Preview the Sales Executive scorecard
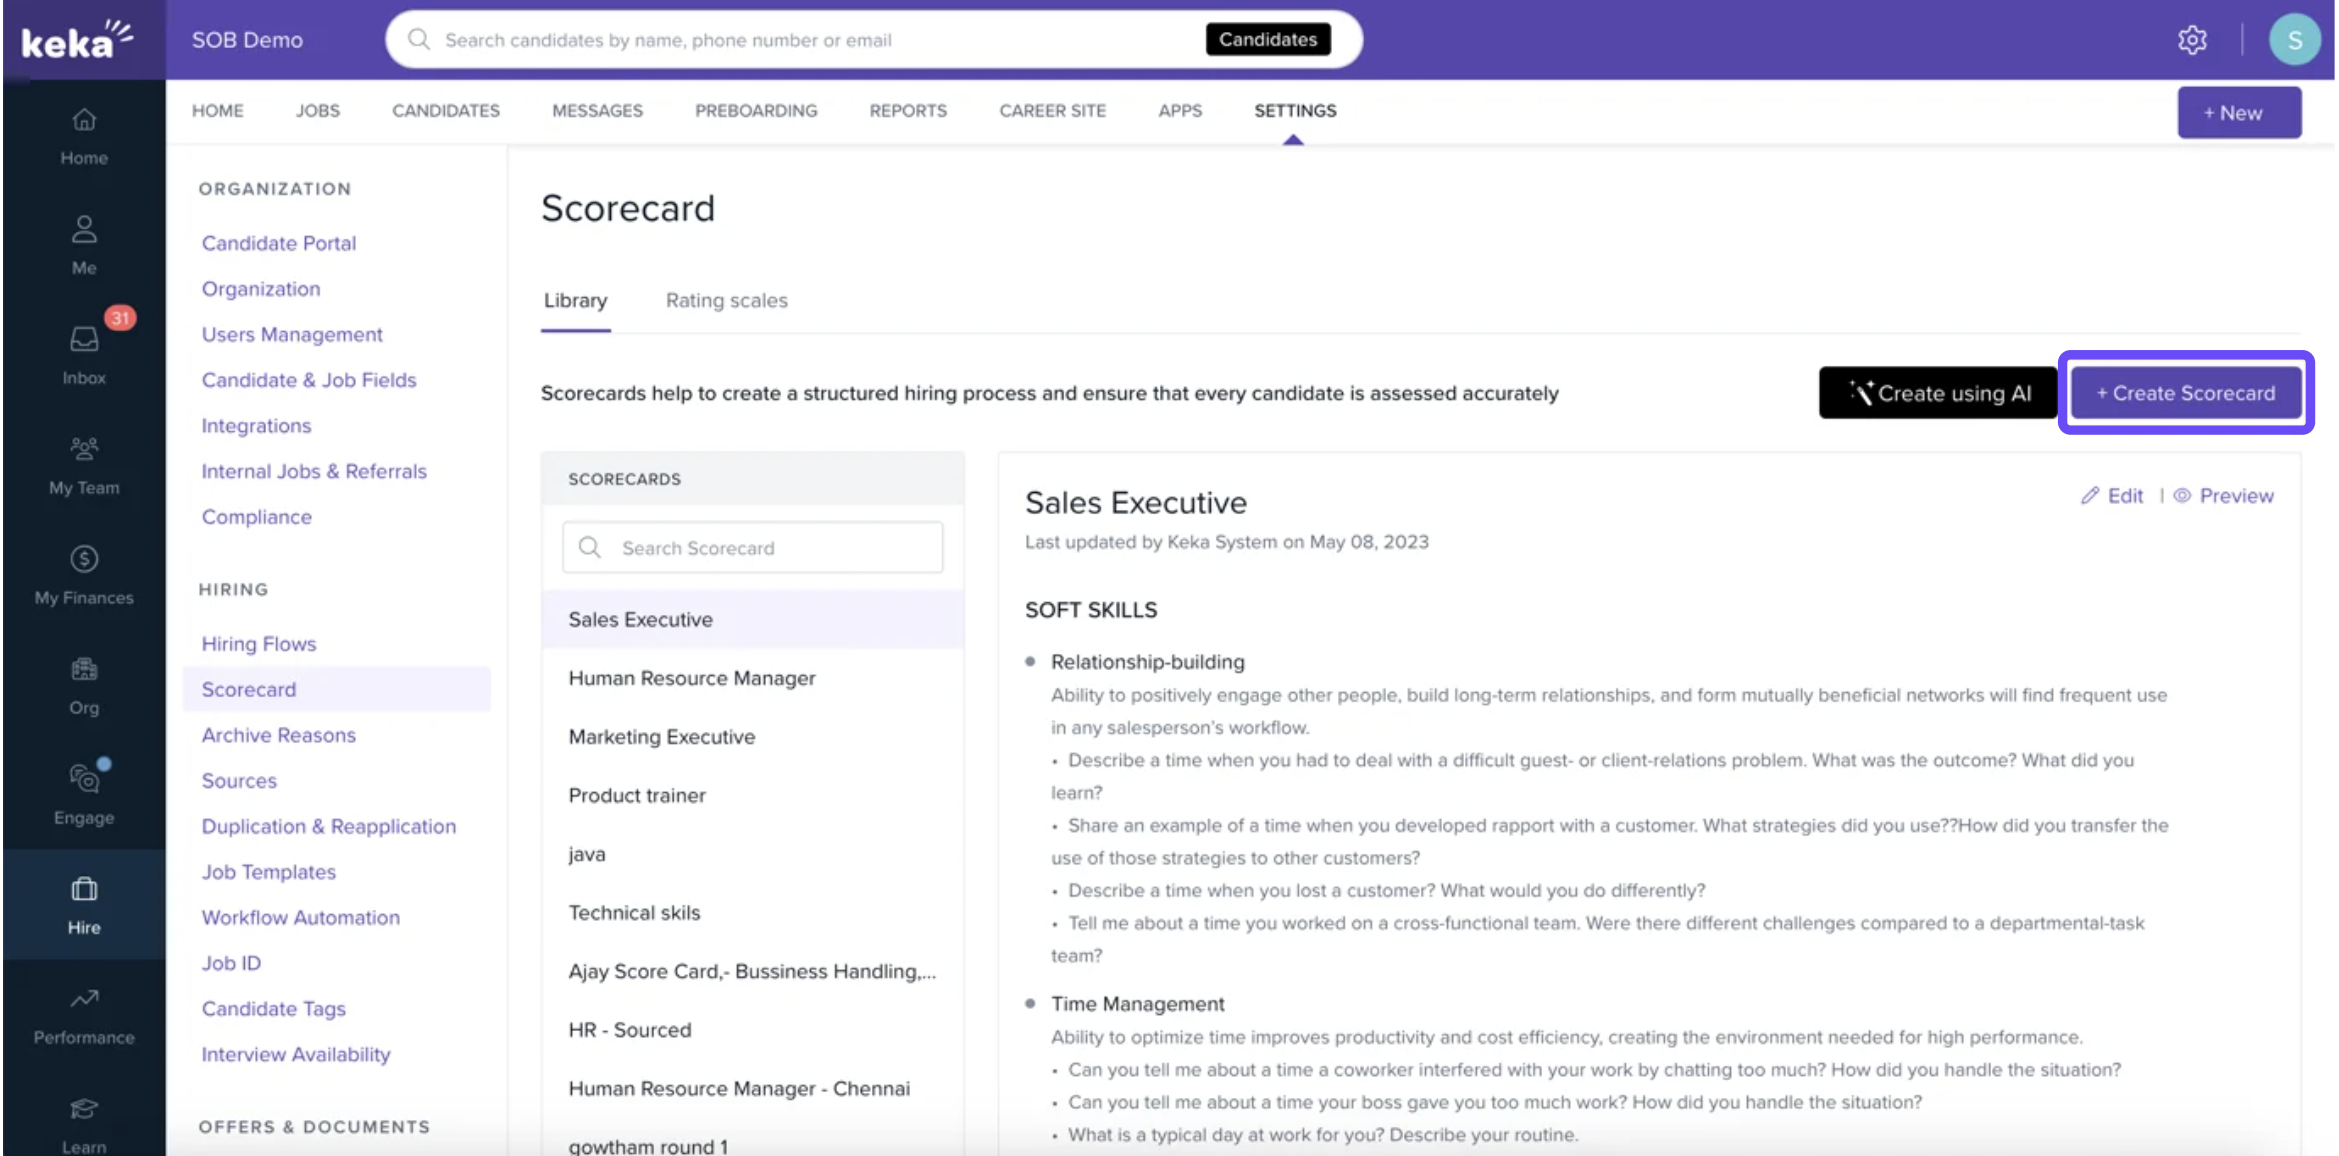Viewport: 2339px width, 1156px height. (x=2225, y=496)
